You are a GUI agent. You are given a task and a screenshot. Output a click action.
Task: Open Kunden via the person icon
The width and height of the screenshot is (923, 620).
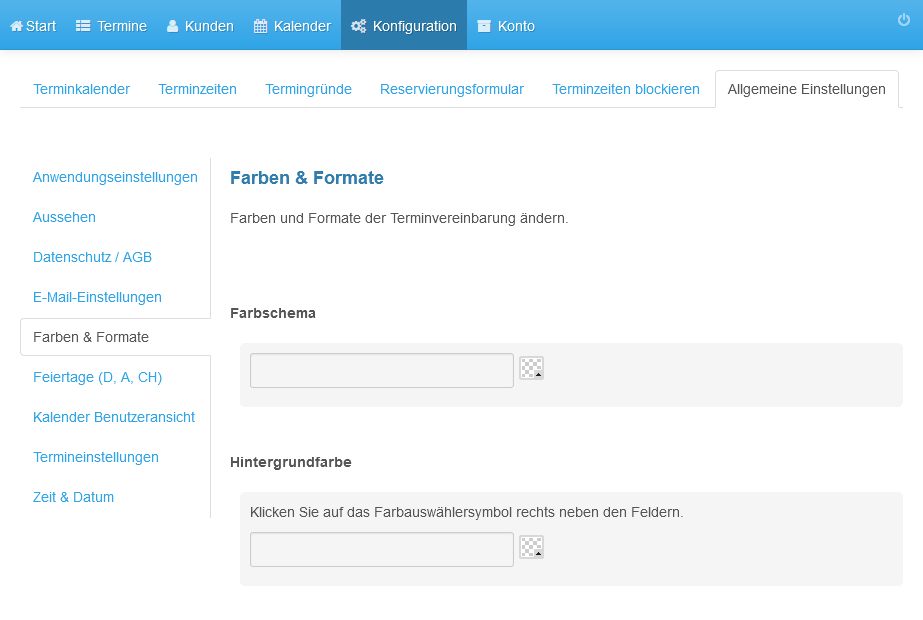click(x=172, y=26)
